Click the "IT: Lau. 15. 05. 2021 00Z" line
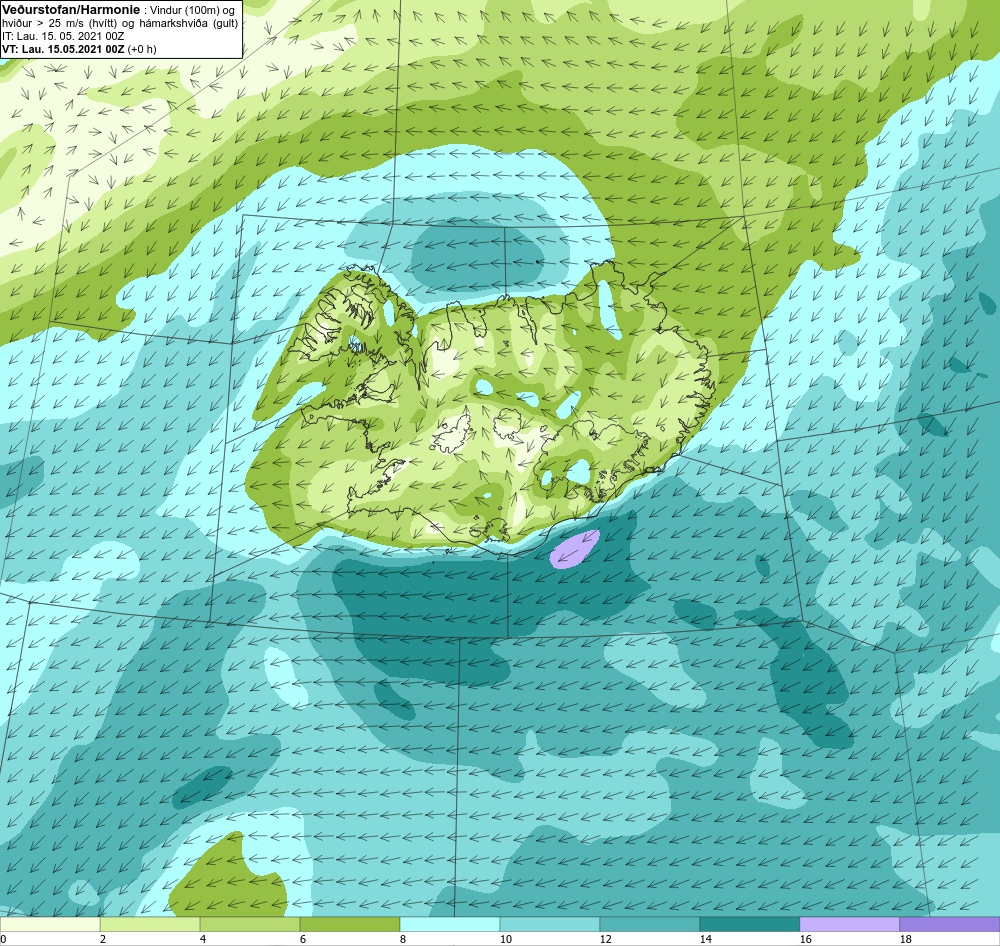The height and width of the screenshot is (946, 1000). tap(62, 36)
